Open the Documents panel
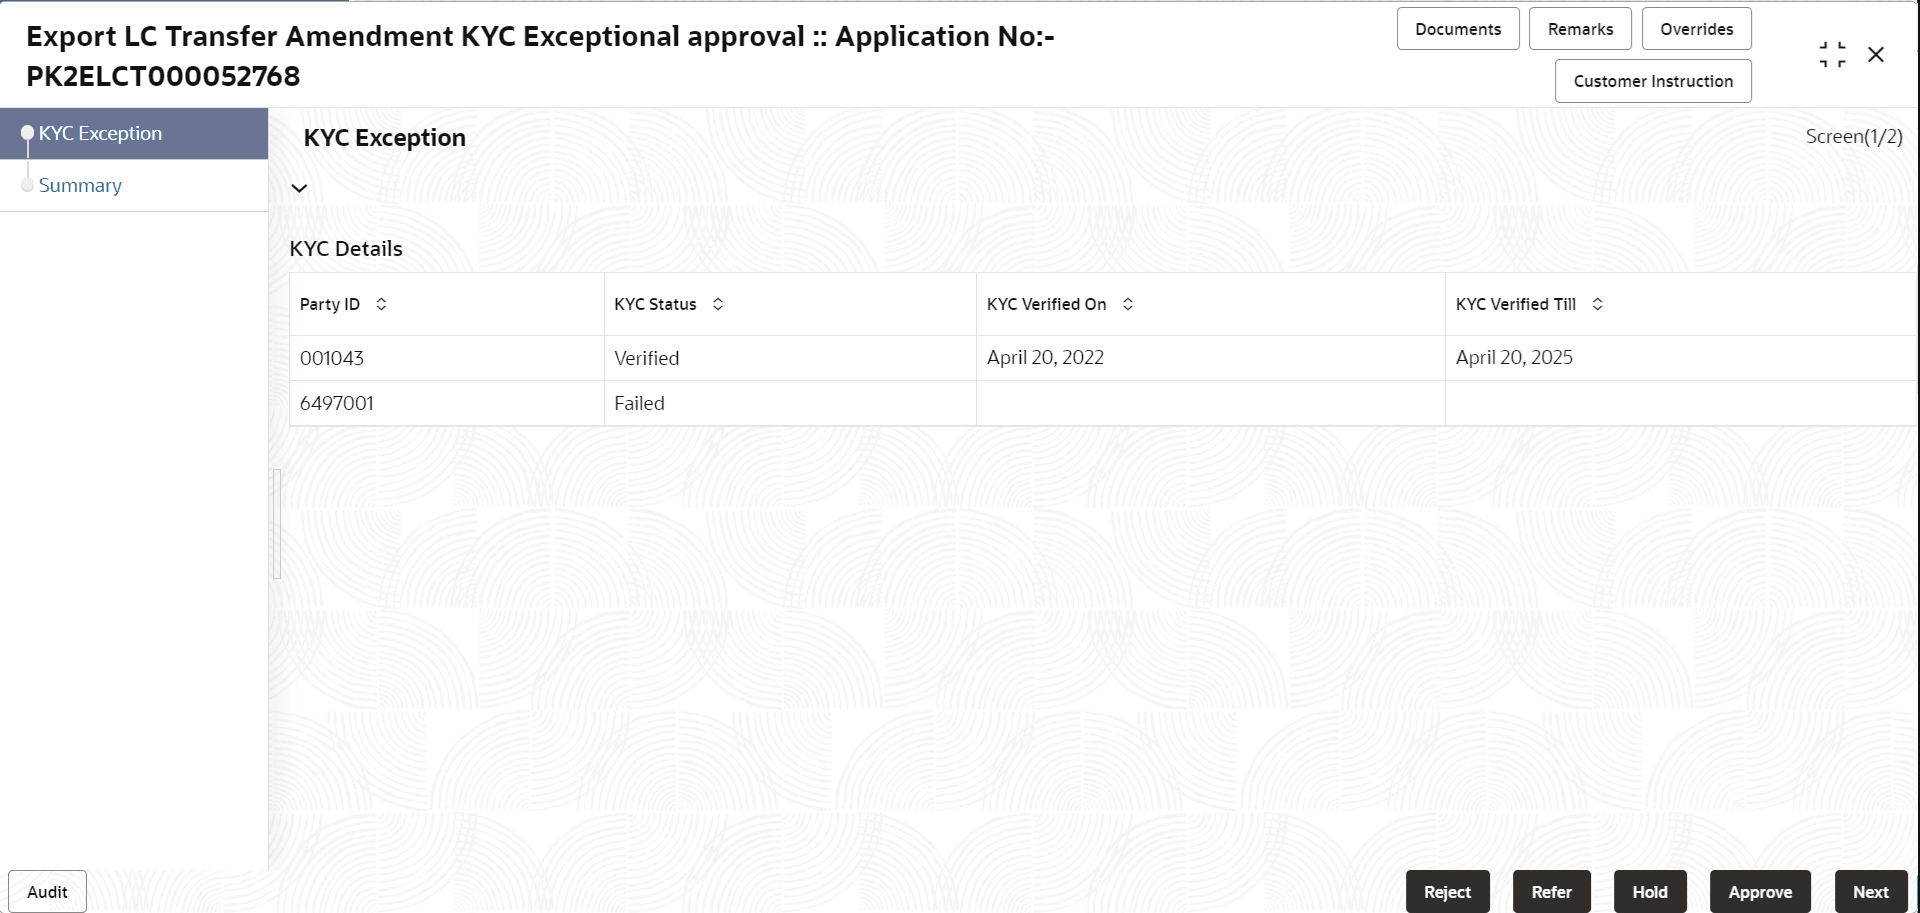 click(x=1457, y=28)
